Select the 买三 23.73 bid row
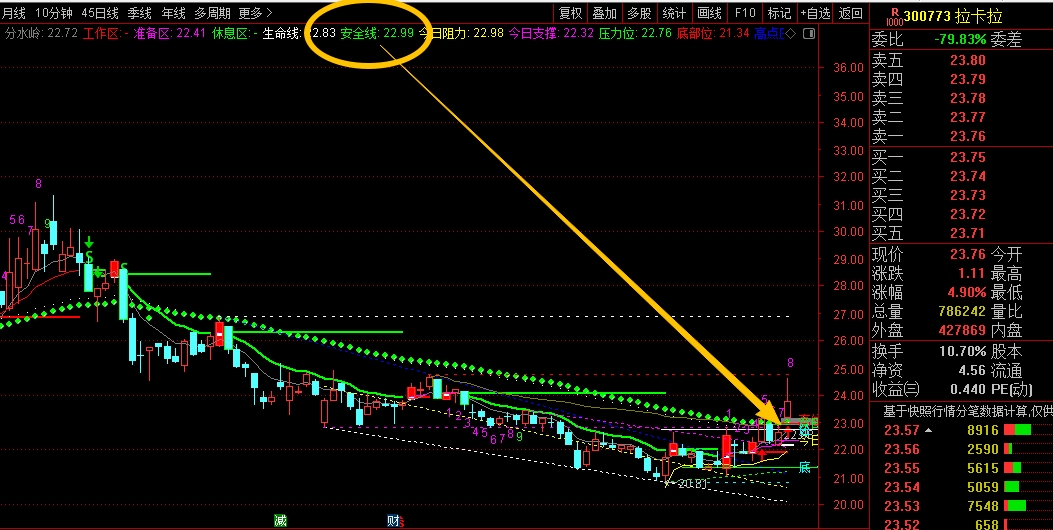The image size is (1053, 530). coord(961,195)
